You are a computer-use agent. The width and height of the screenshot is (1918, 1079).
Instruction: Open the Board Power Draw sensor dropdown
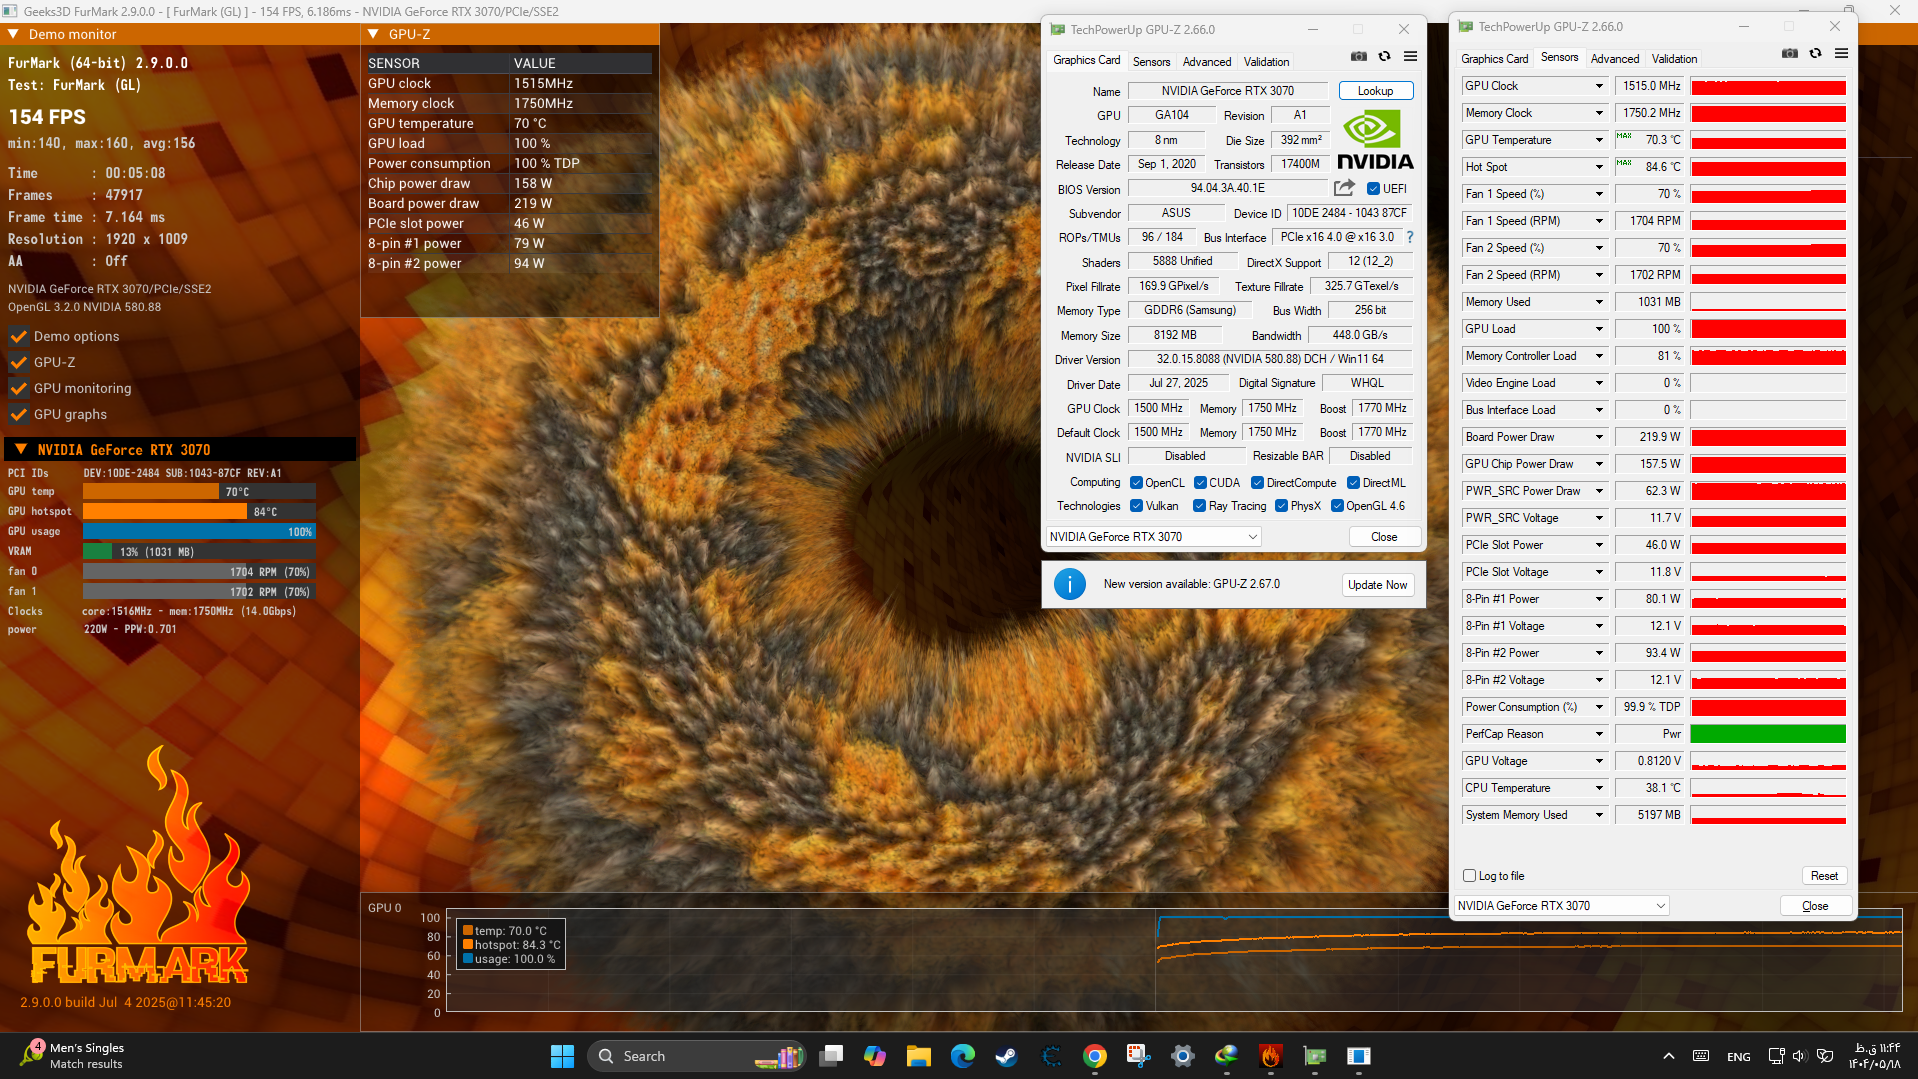[x=1599, y=437]
